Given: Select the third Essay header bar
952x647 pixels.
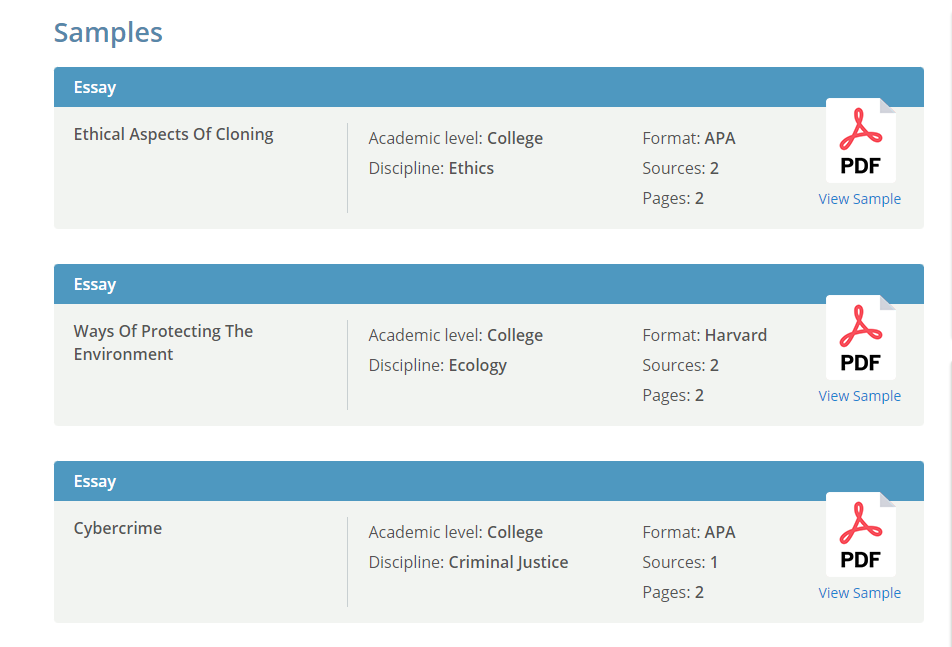Looking at the screenshot, I should (489, 481).
